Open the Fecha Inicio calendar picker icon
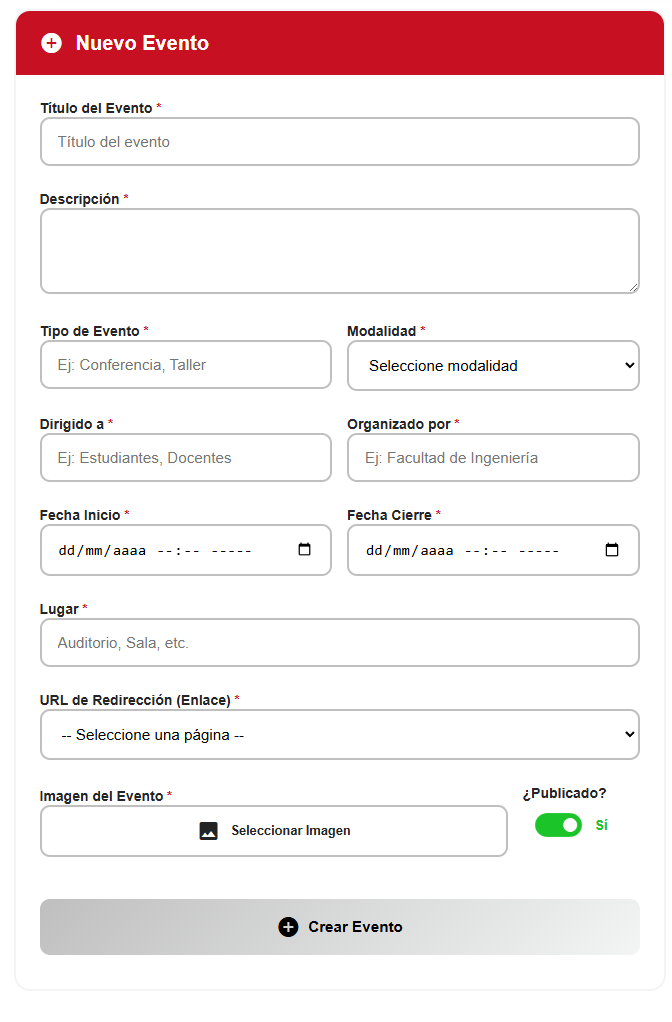 pyautogui.click(x=305, y=550)
